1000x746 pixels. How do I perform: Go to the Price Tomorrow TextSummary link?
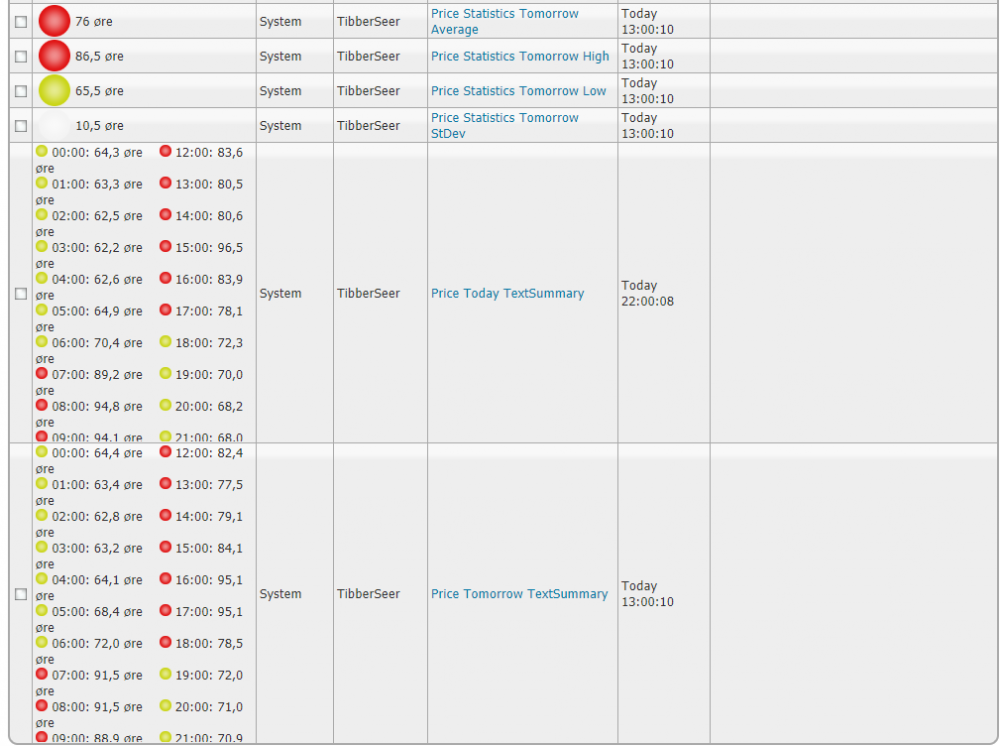coord(519,594)
